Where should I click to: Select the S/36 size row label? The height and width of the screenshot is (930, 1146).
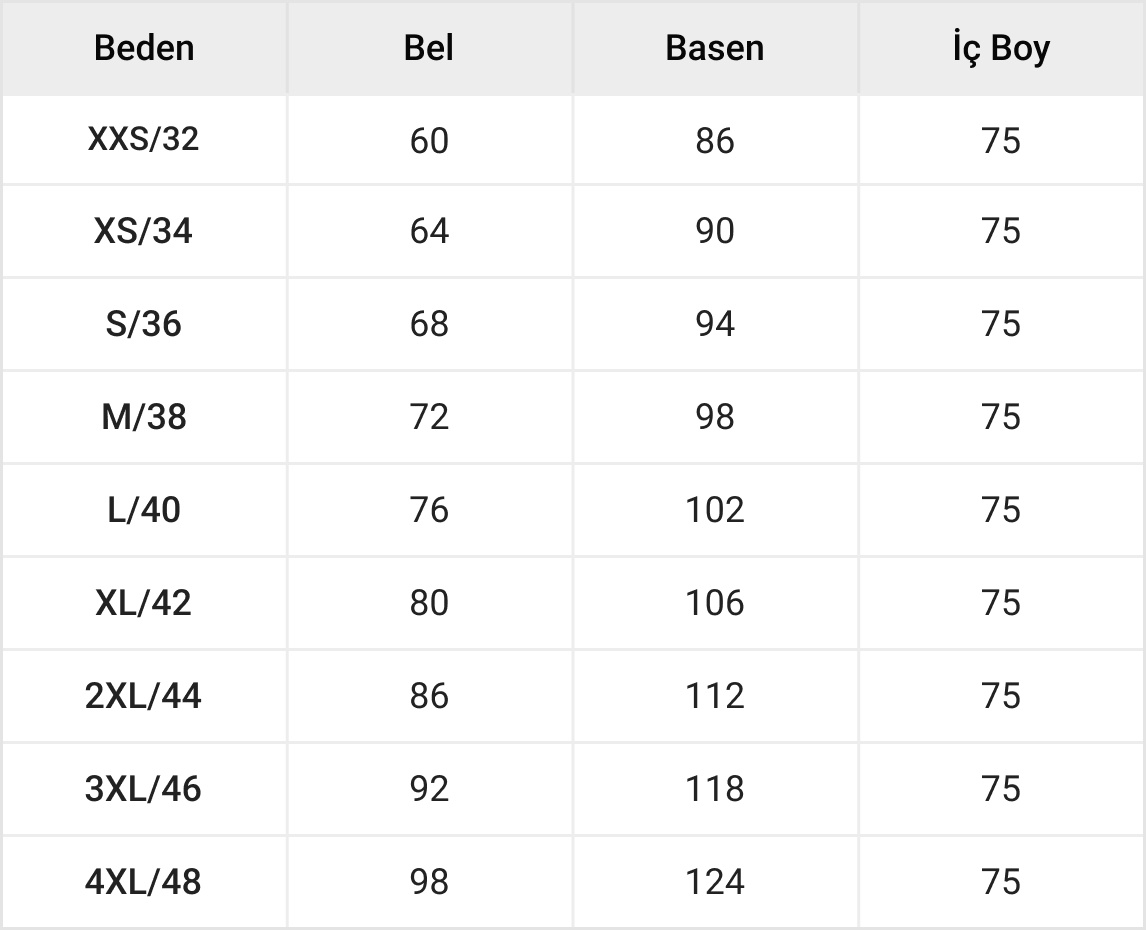point(143,324)
